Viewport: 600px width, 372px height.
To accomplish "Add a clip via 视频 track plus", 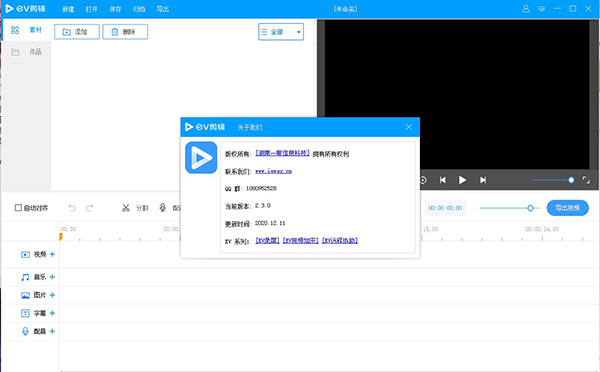I will click(52, 254).
